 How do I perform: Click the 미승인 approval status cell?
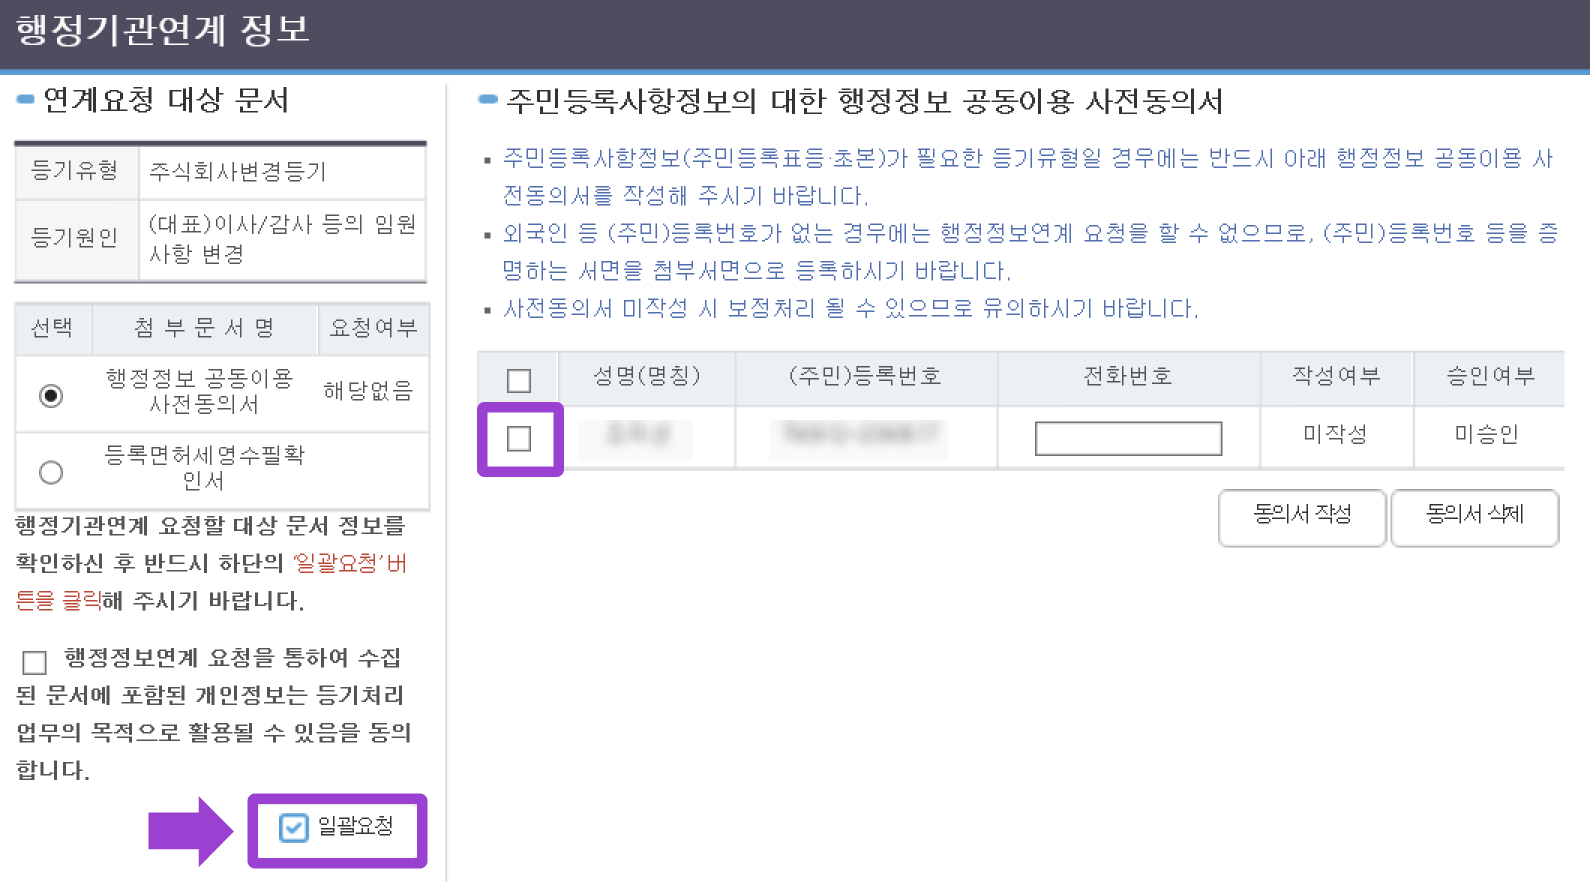tap(1487, 434)
